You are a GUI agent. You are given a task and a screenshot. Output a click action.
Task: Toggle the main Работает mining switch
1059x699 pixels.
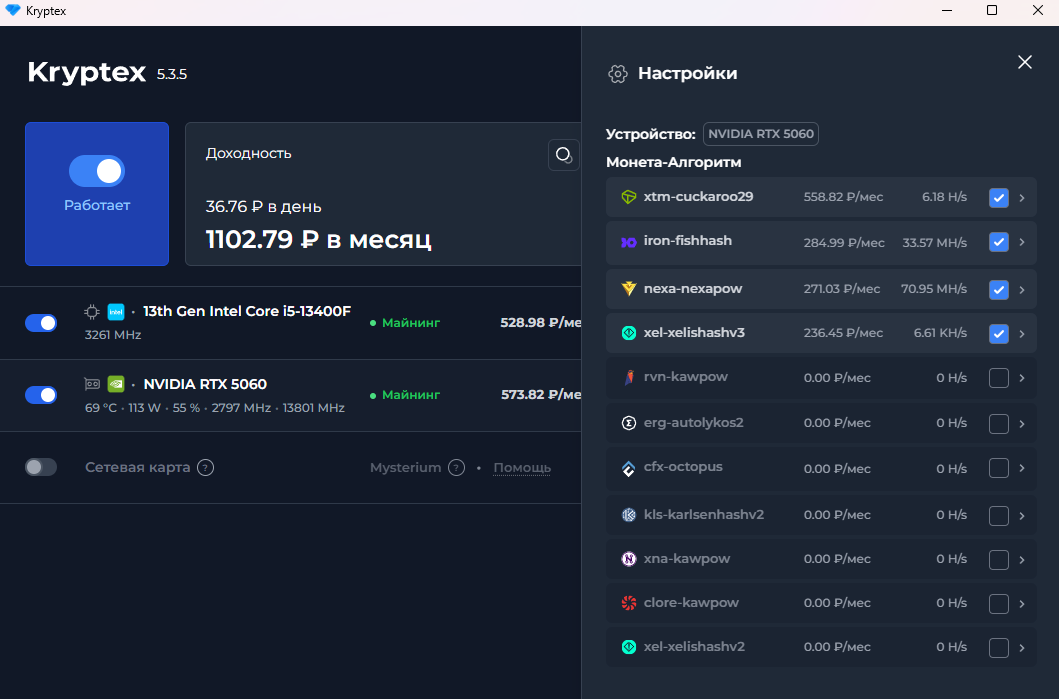97,171
